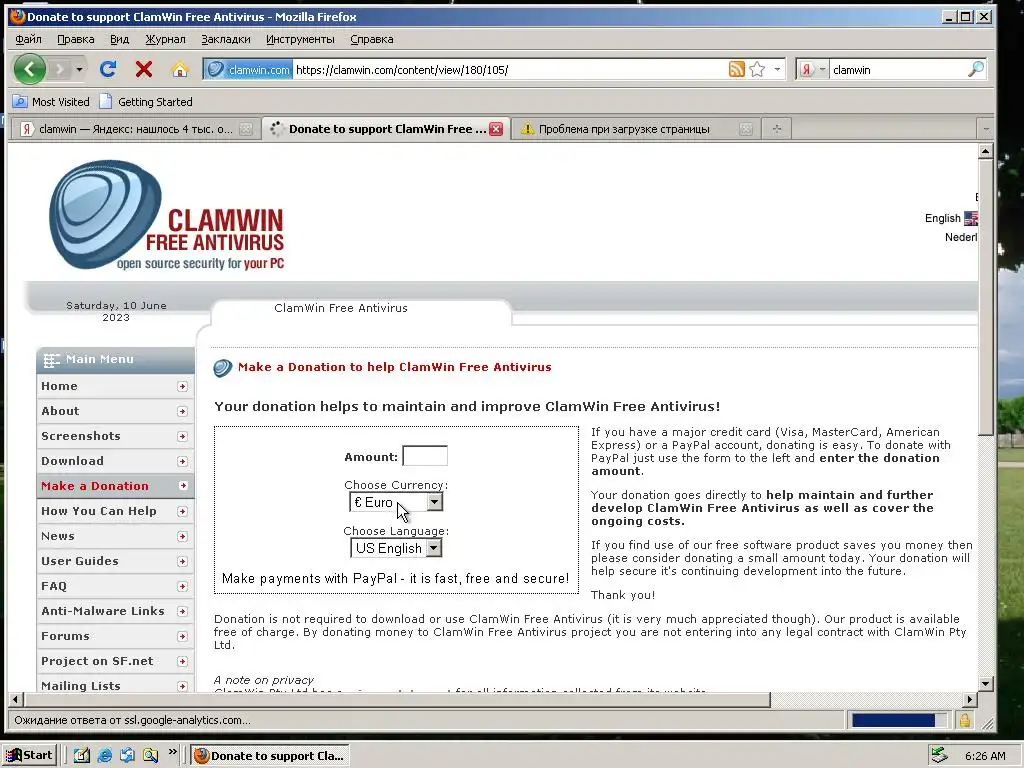Open Make a Donation menu item
The image size is (1024, 768).
tap(115, 486)
